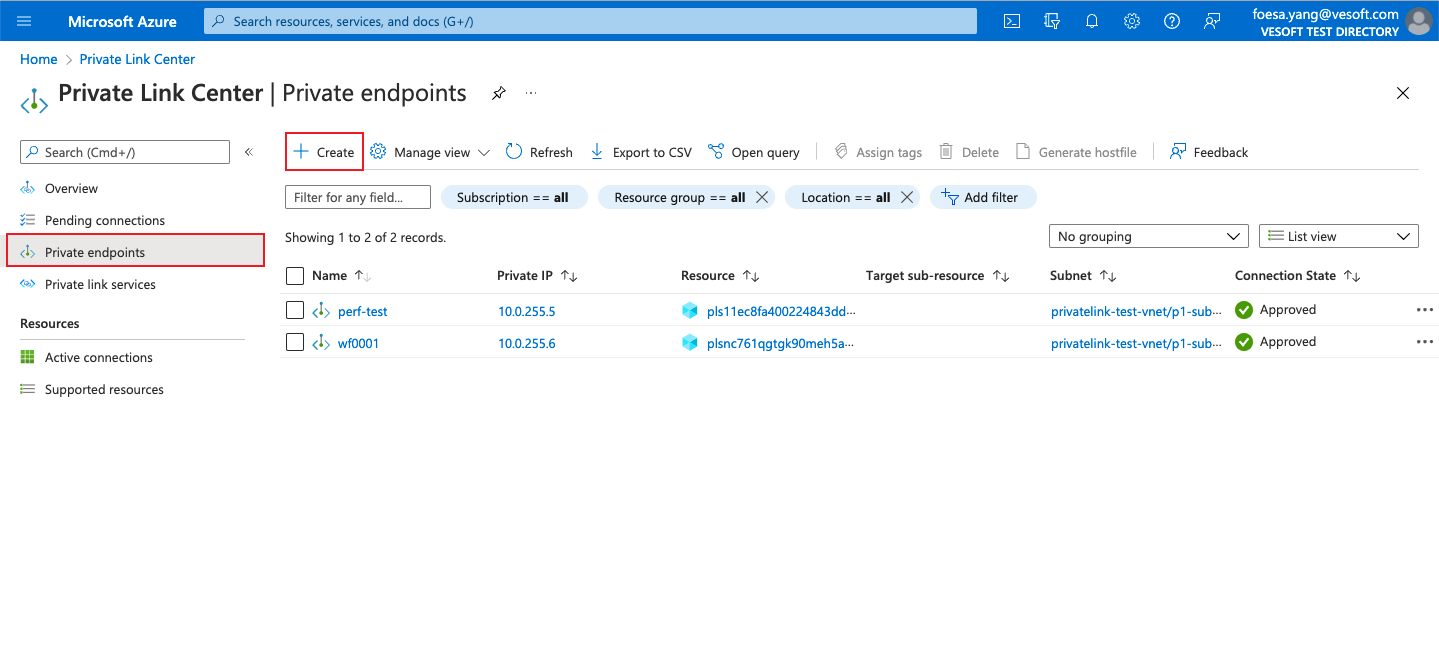Click the Delete toolbar button
The width and height of the screenshot is (1439, 650).
[969, 152]
